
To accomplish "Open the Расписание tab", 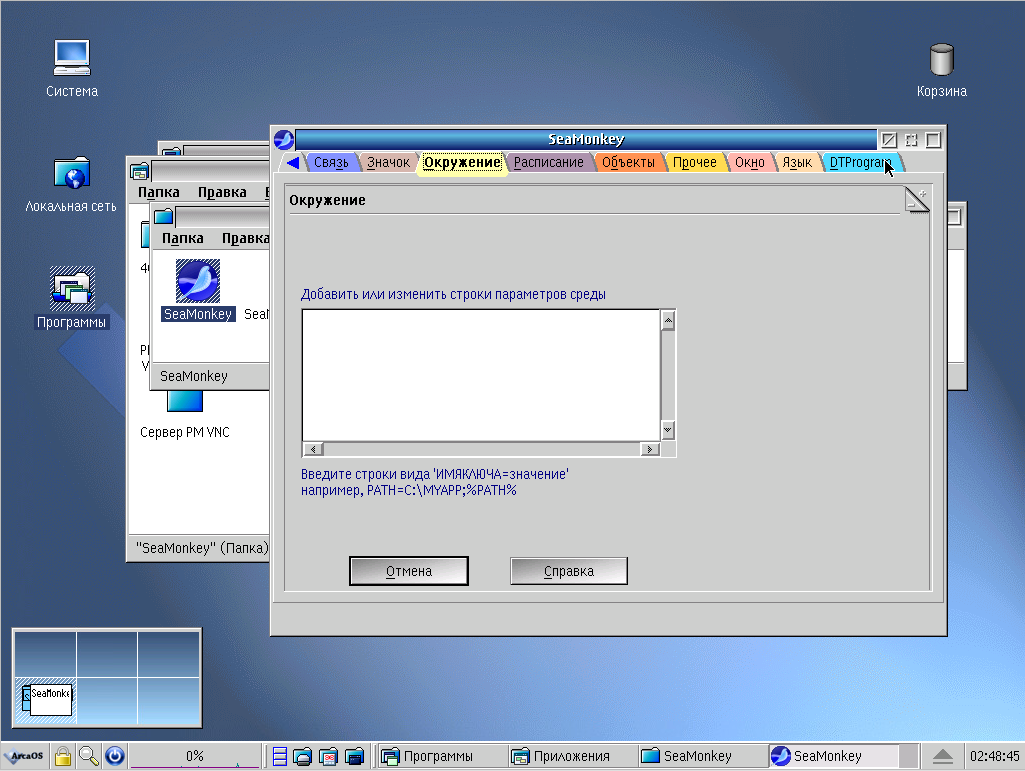I will [x=548, y=162].
